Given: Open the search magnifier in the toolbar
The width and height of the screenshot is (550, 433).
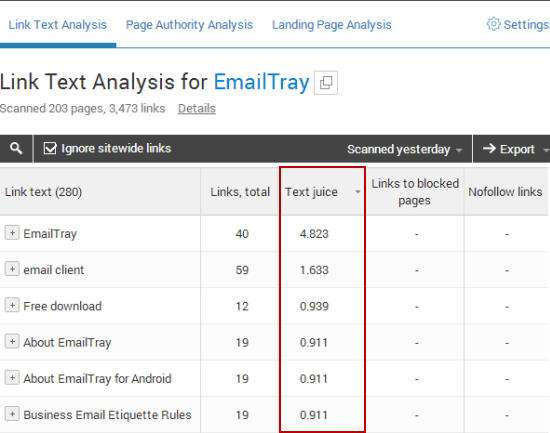Looking at the screenshot, I should pyautogui.click(x=16, y=149).
